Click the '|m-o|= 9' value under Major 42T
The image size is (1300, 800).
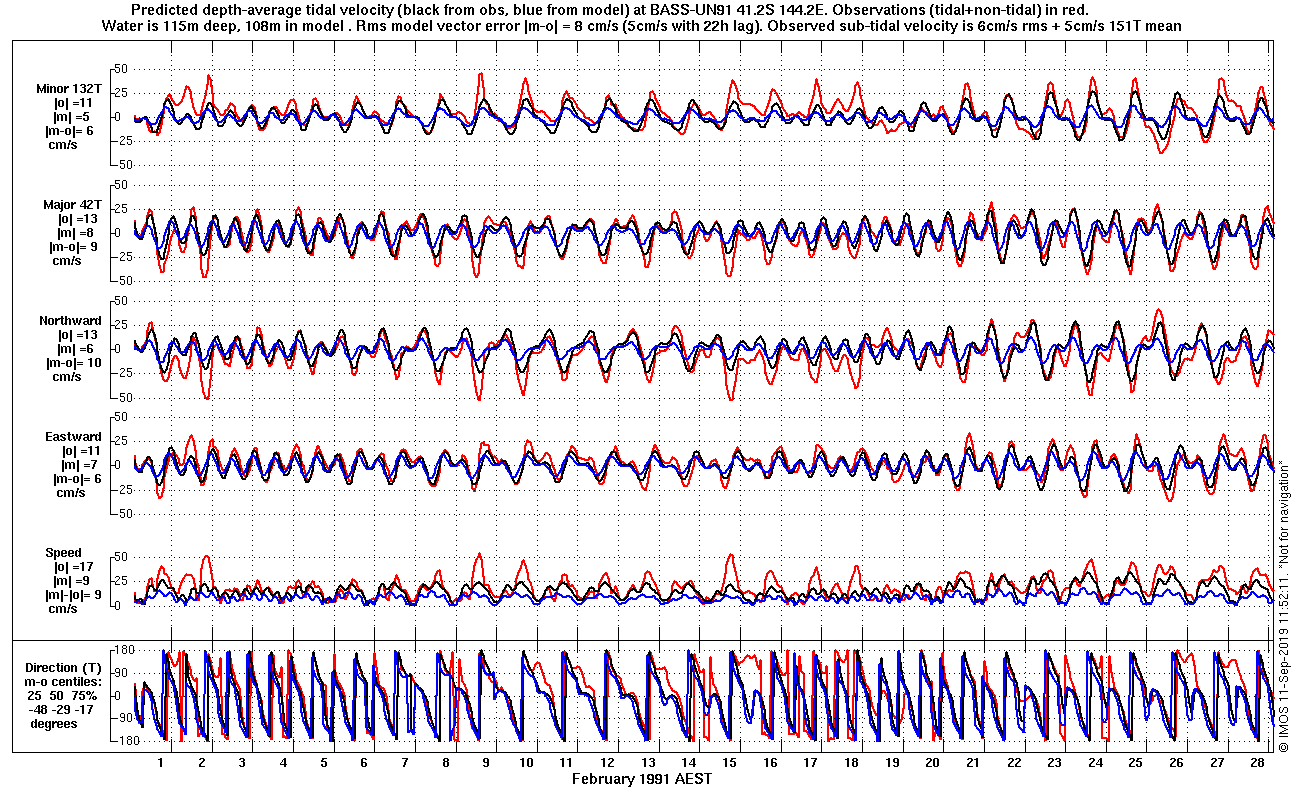[x=73, y=247]
